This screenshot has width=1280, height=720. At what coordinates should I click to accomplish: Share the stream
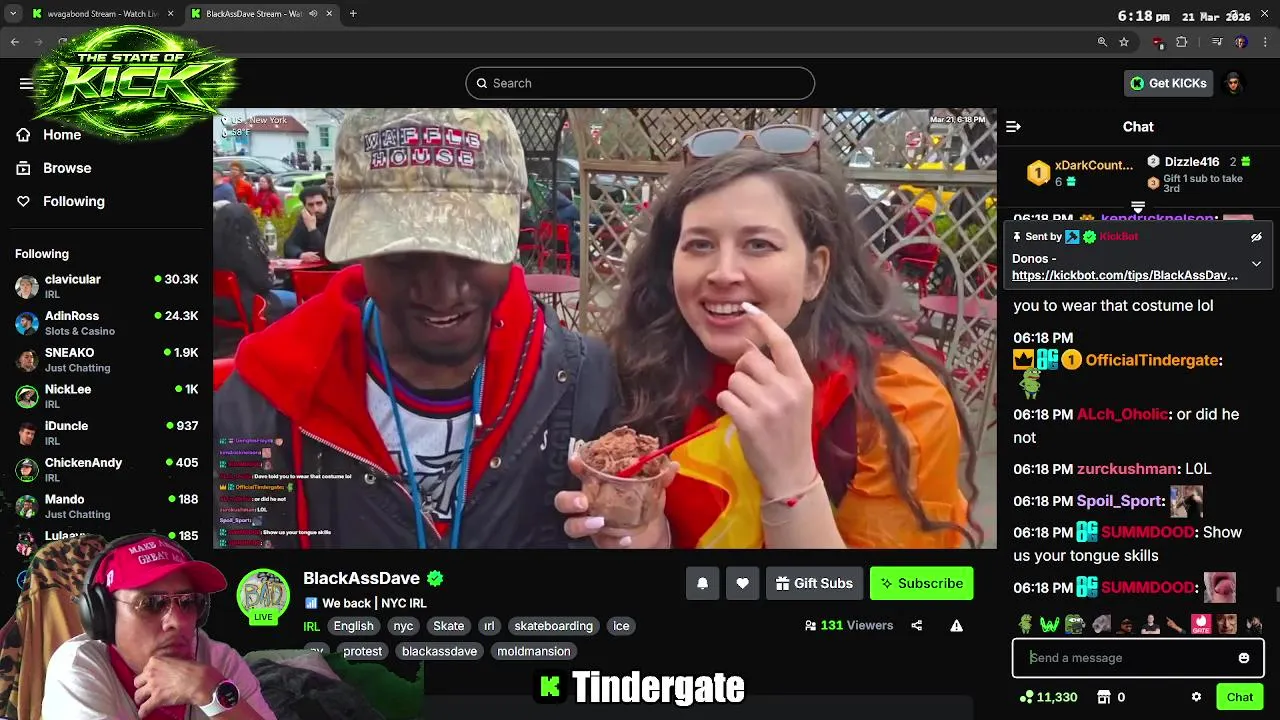(x=916, y=626)
